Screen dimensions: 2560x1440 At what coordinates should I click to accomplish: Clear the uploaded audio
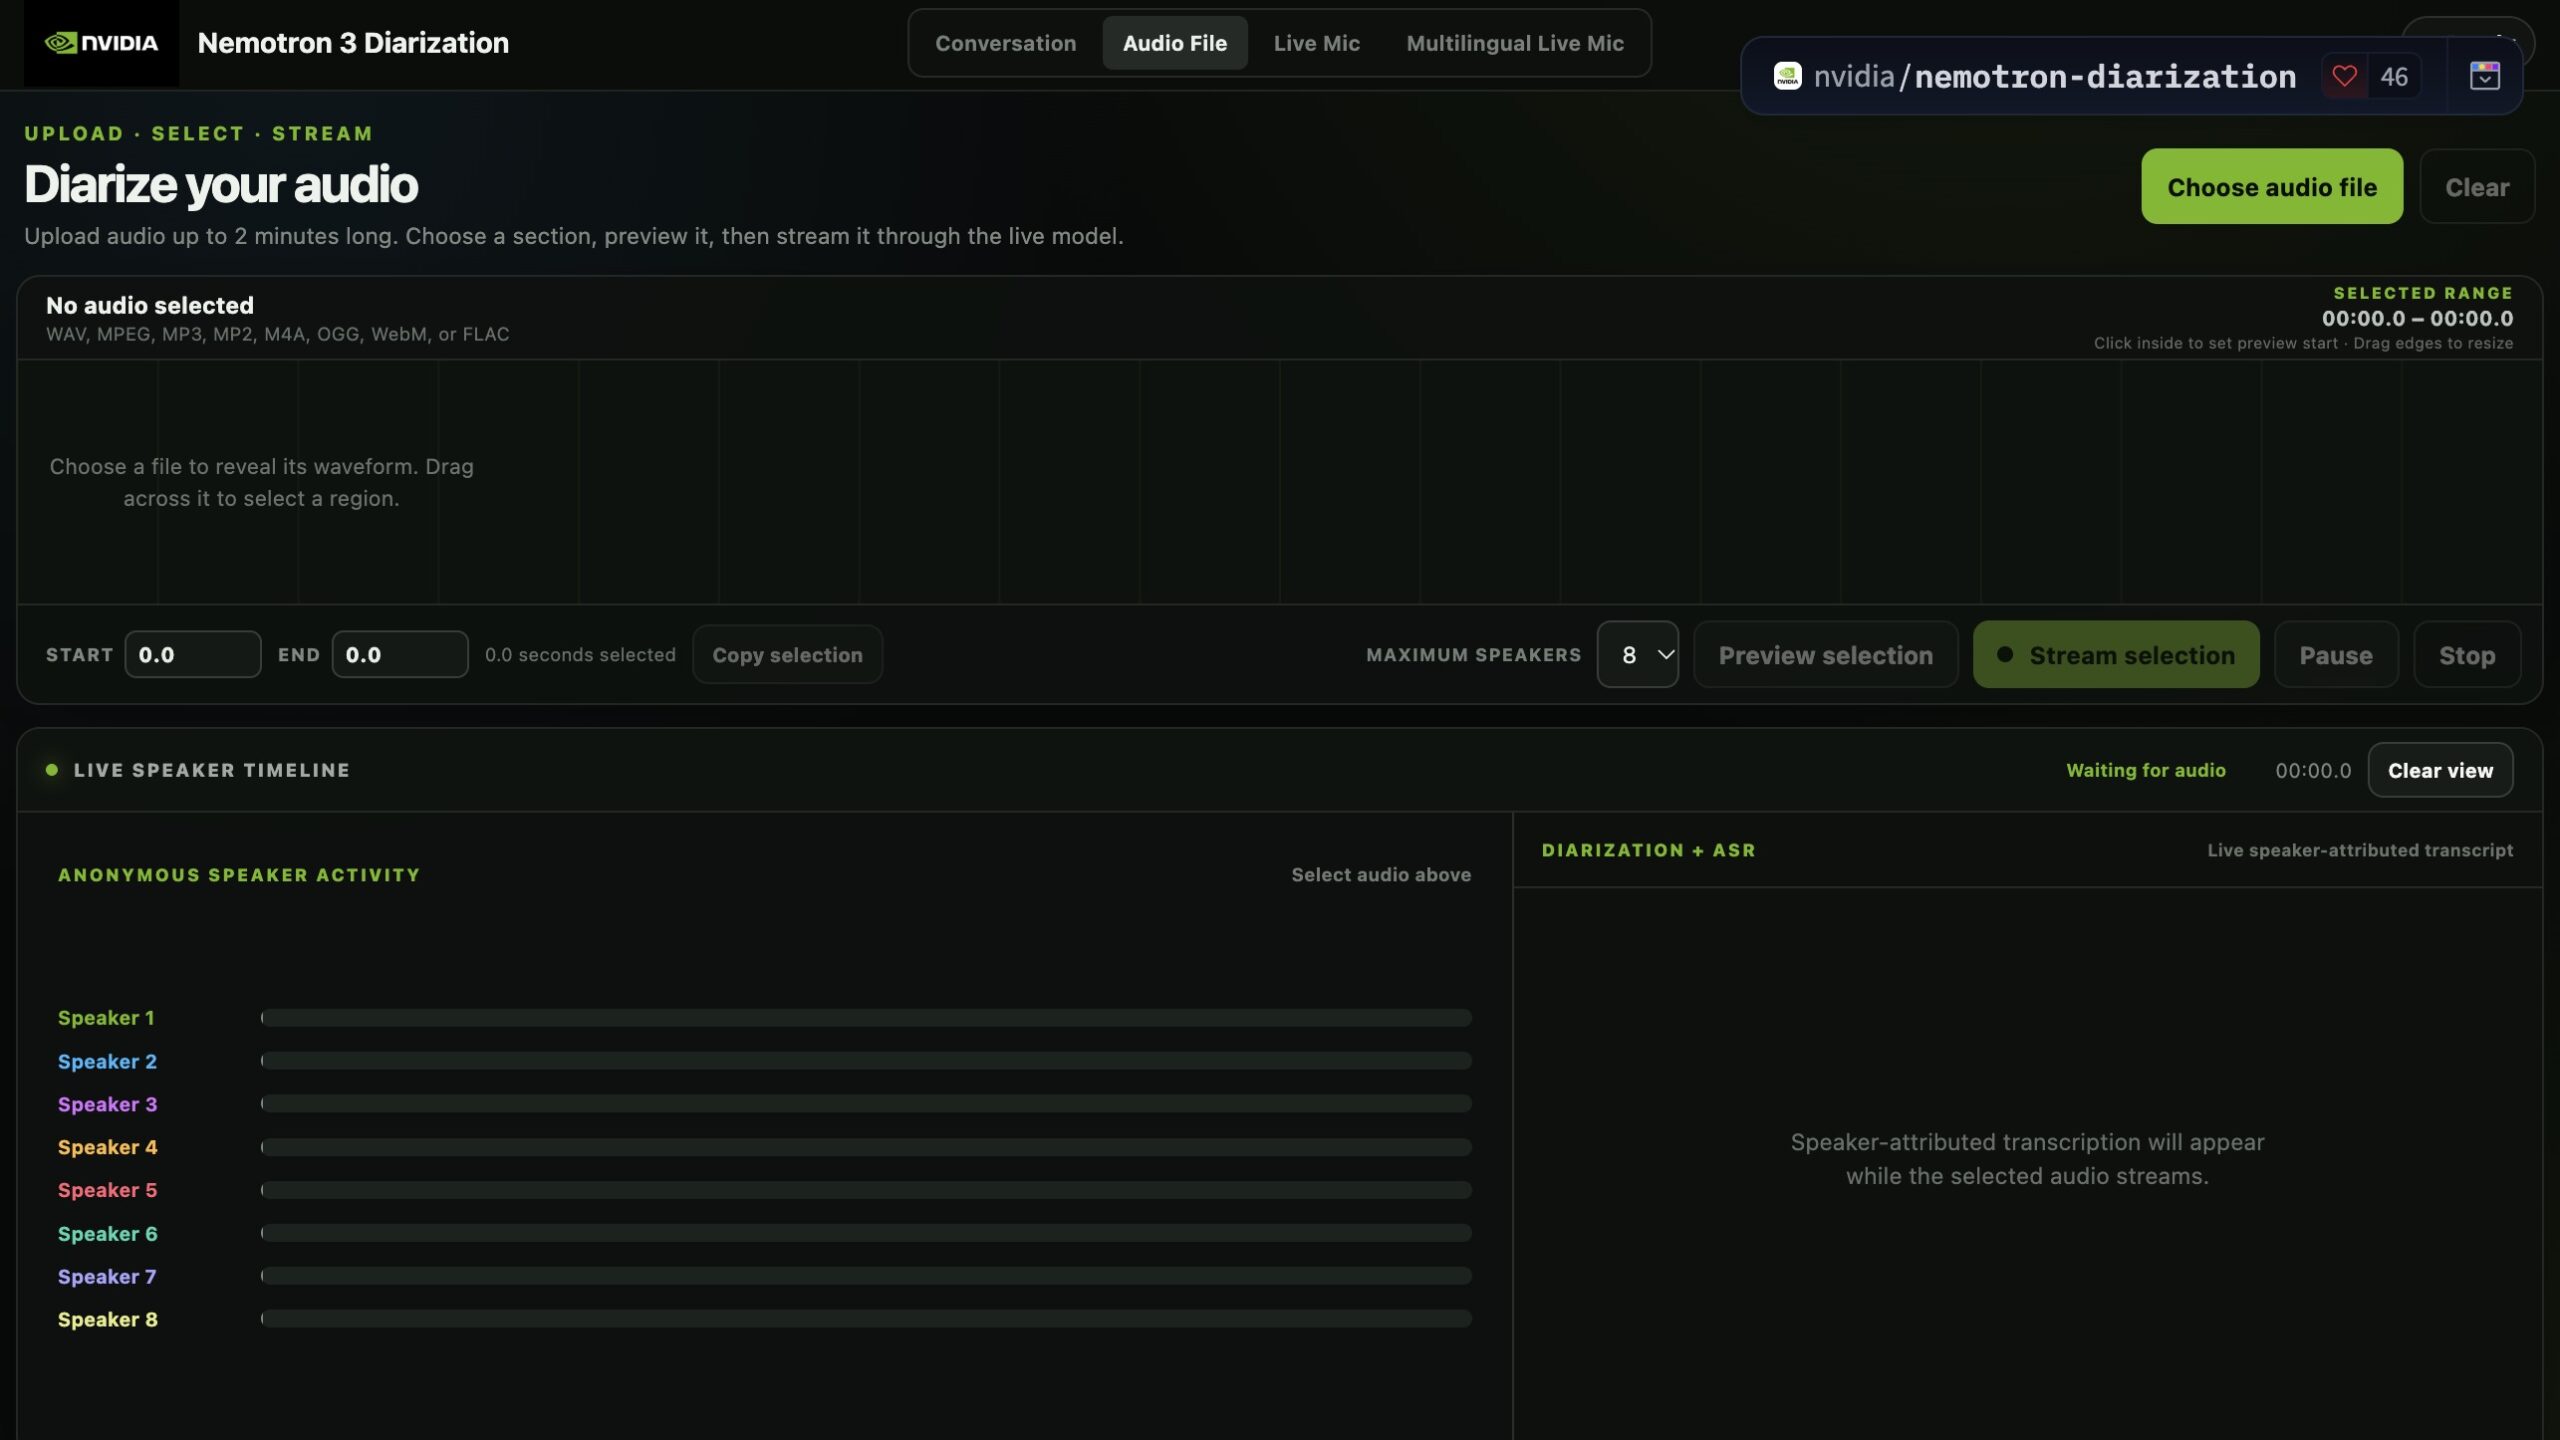(2476, 187)
